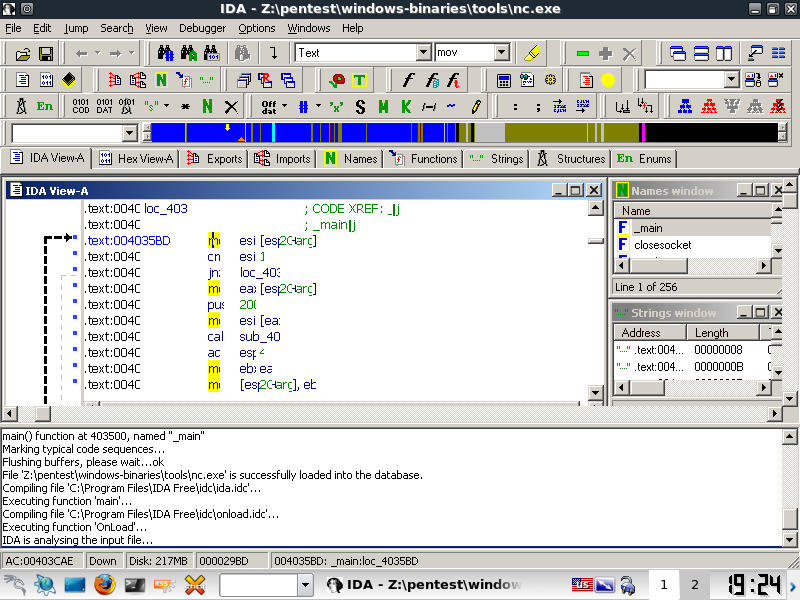Open the Options menu
The width and height of the screenshot is (800, 600).
pos(257,28)
